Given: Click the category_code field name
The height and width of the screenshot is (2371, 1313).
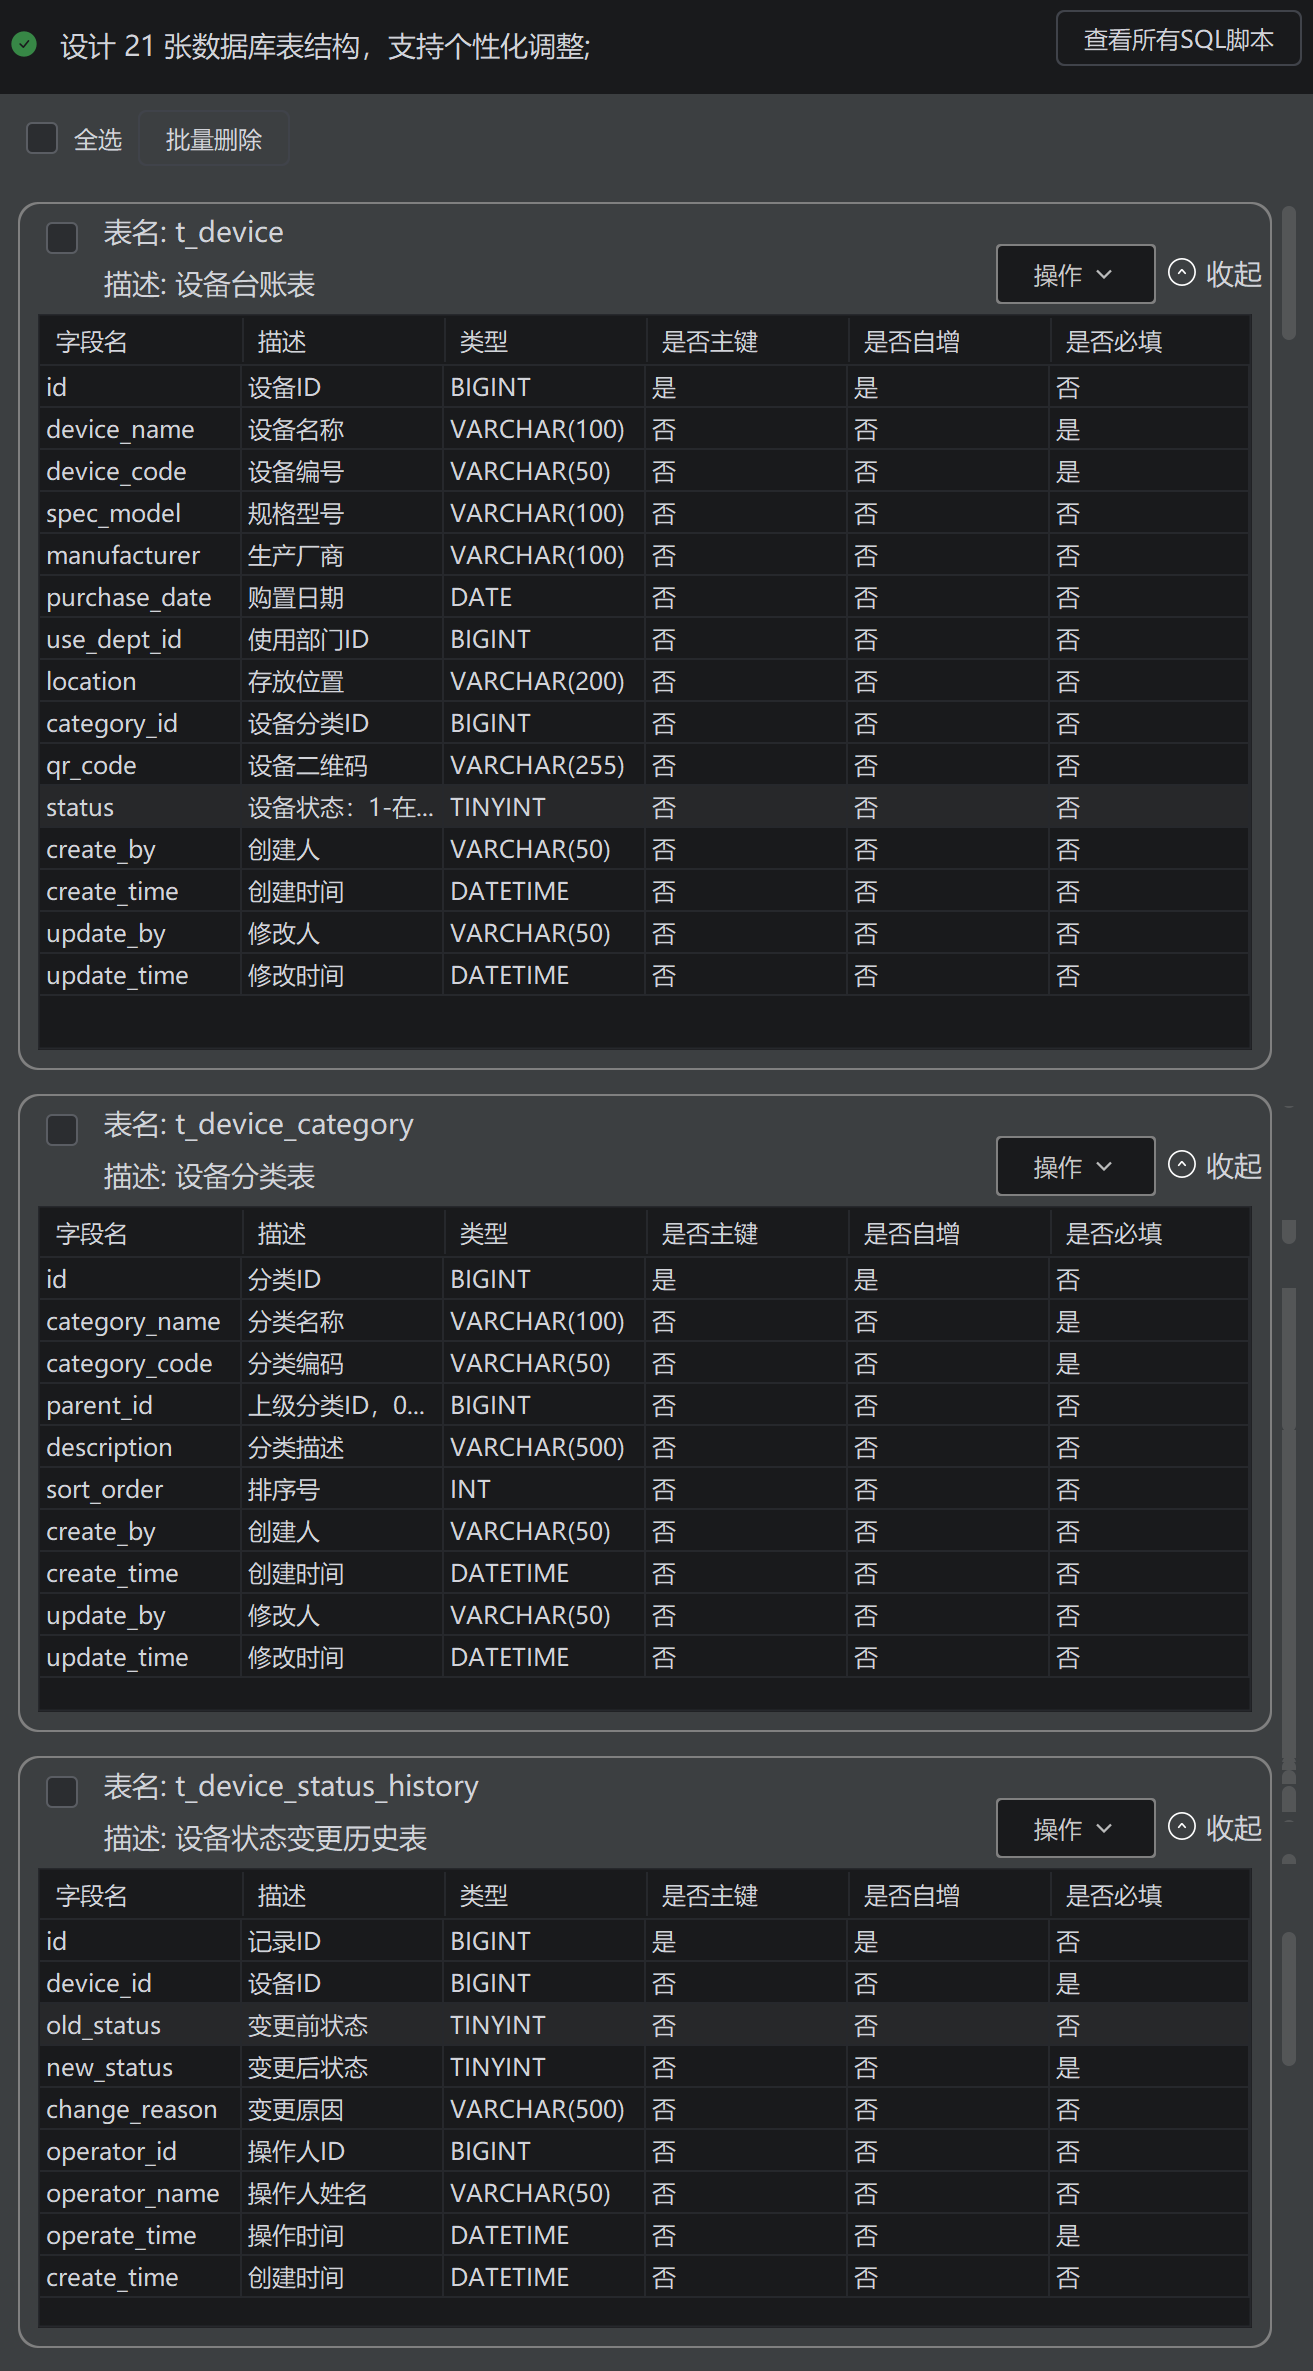Looking at the screenshot, I should (x=129, y=1363).
